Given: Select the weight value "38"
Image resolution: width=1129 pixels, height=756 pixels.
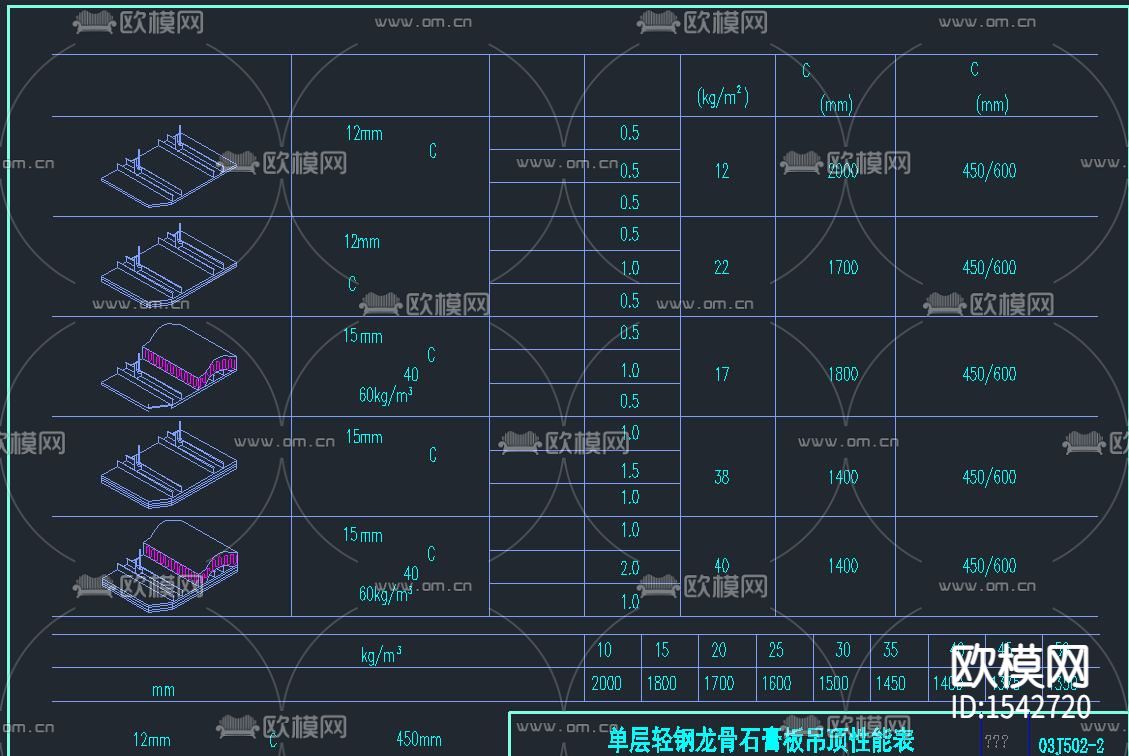Looking at the screenshot, I should (721, 477).
